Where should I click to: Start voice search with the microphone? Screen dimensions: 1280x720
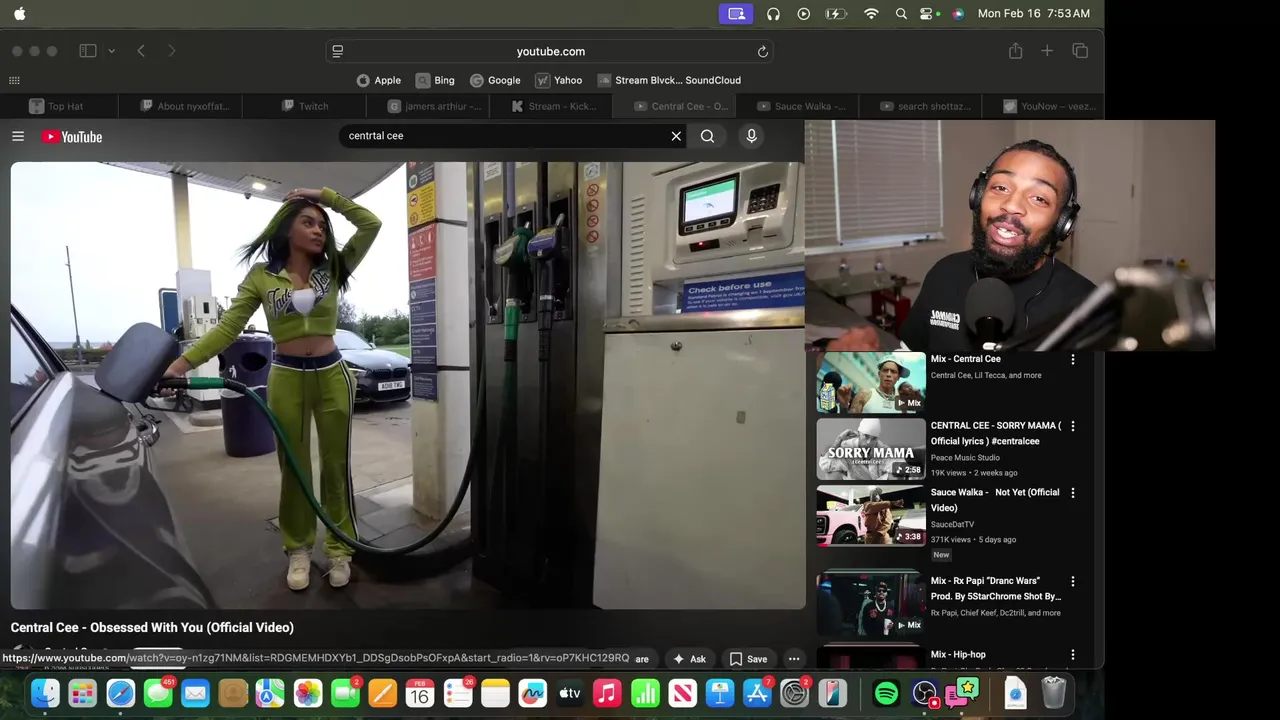[751, 136]
